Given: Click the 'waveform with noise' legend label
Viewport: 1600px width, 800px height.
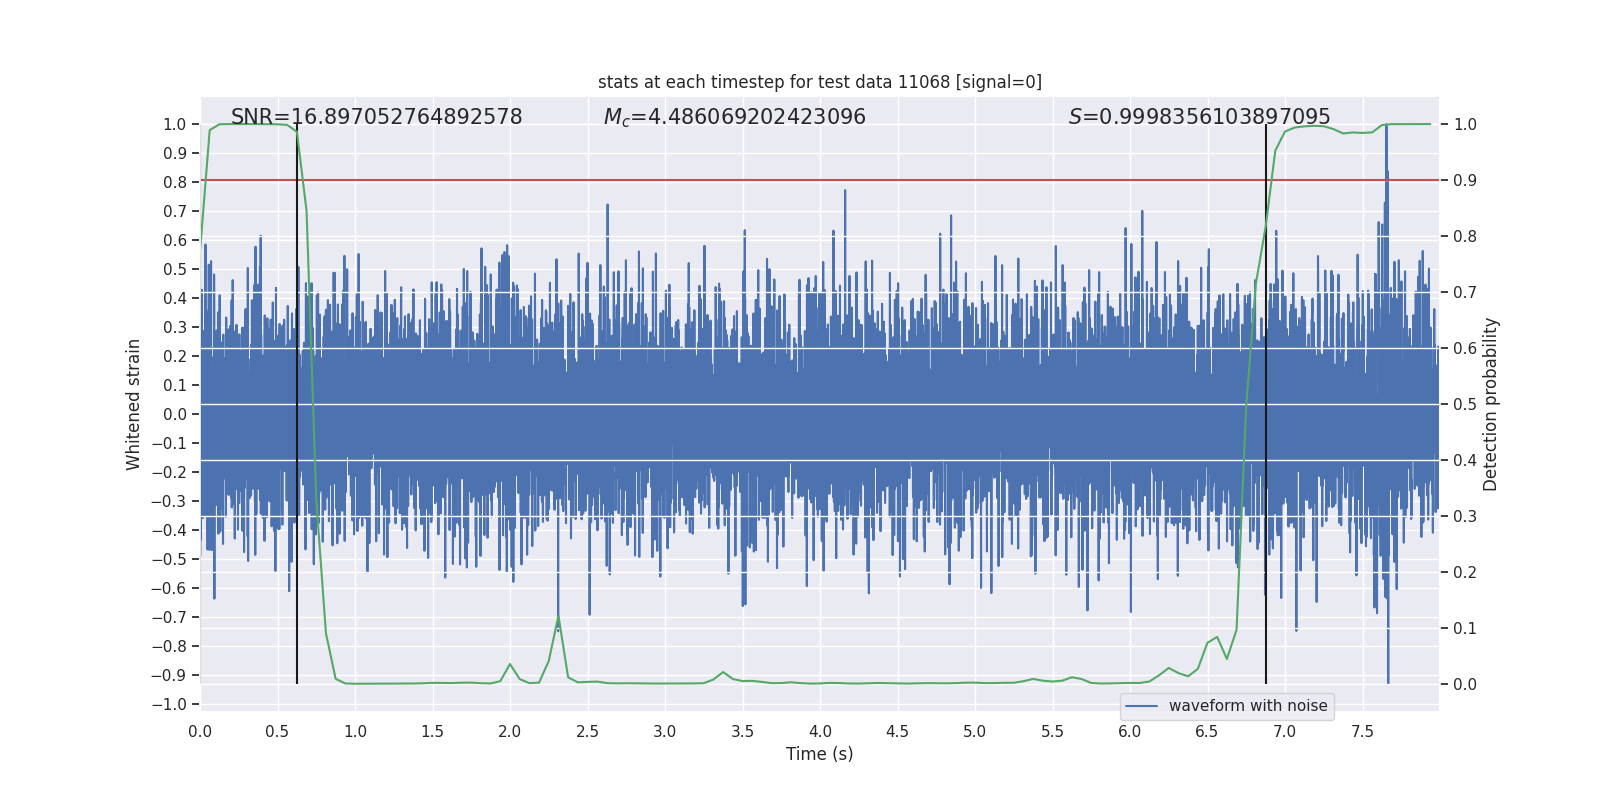Looking at the screenshot, I should click(1247, 706).
